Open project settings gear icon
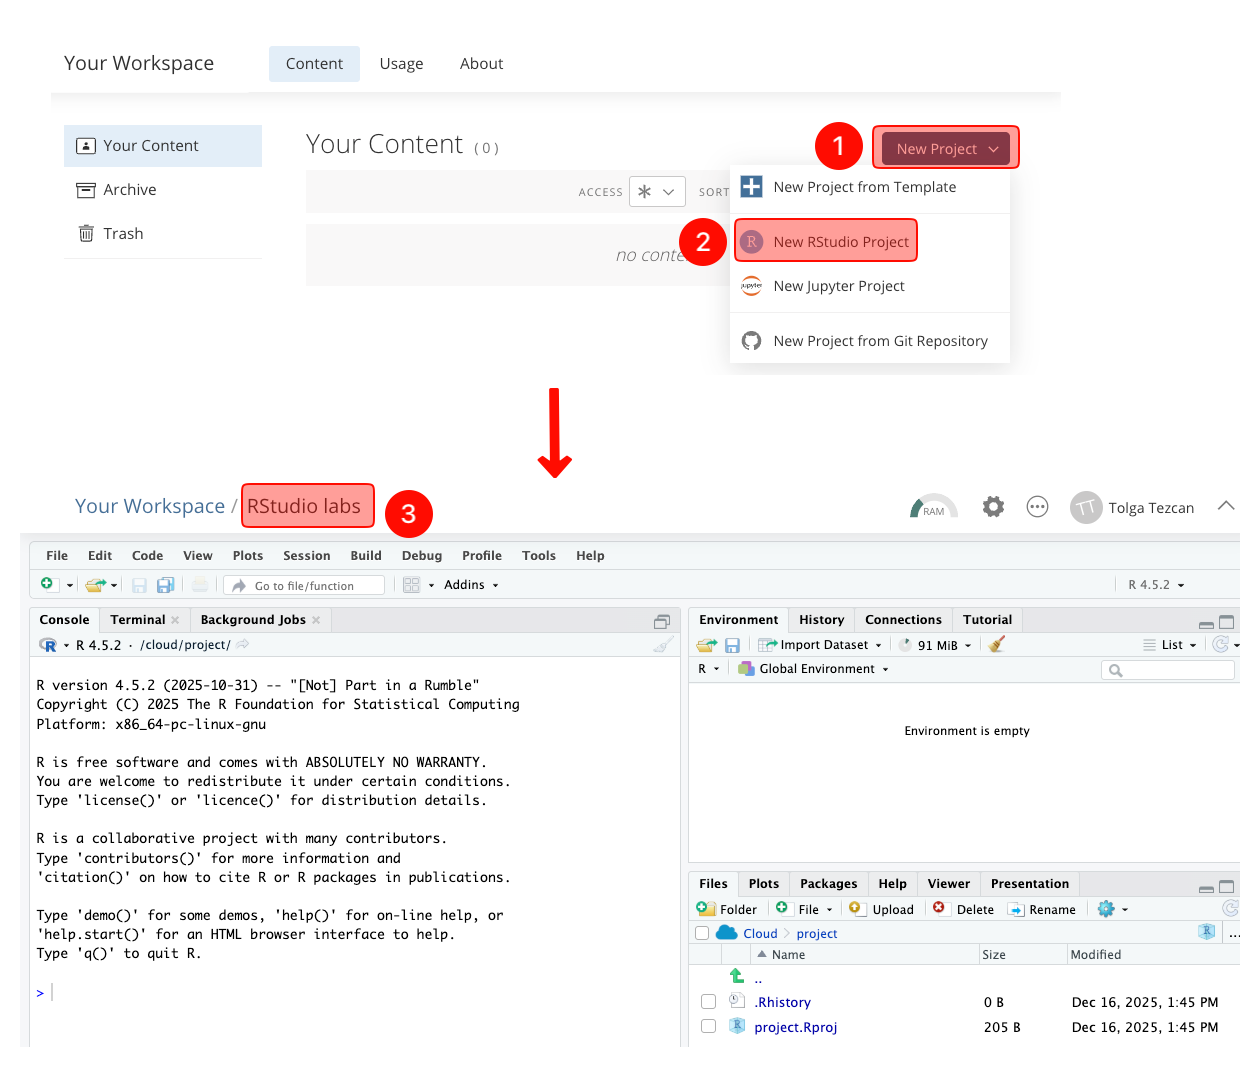The height and width of the screenshot is (1067, 1260). coord(993,507)
